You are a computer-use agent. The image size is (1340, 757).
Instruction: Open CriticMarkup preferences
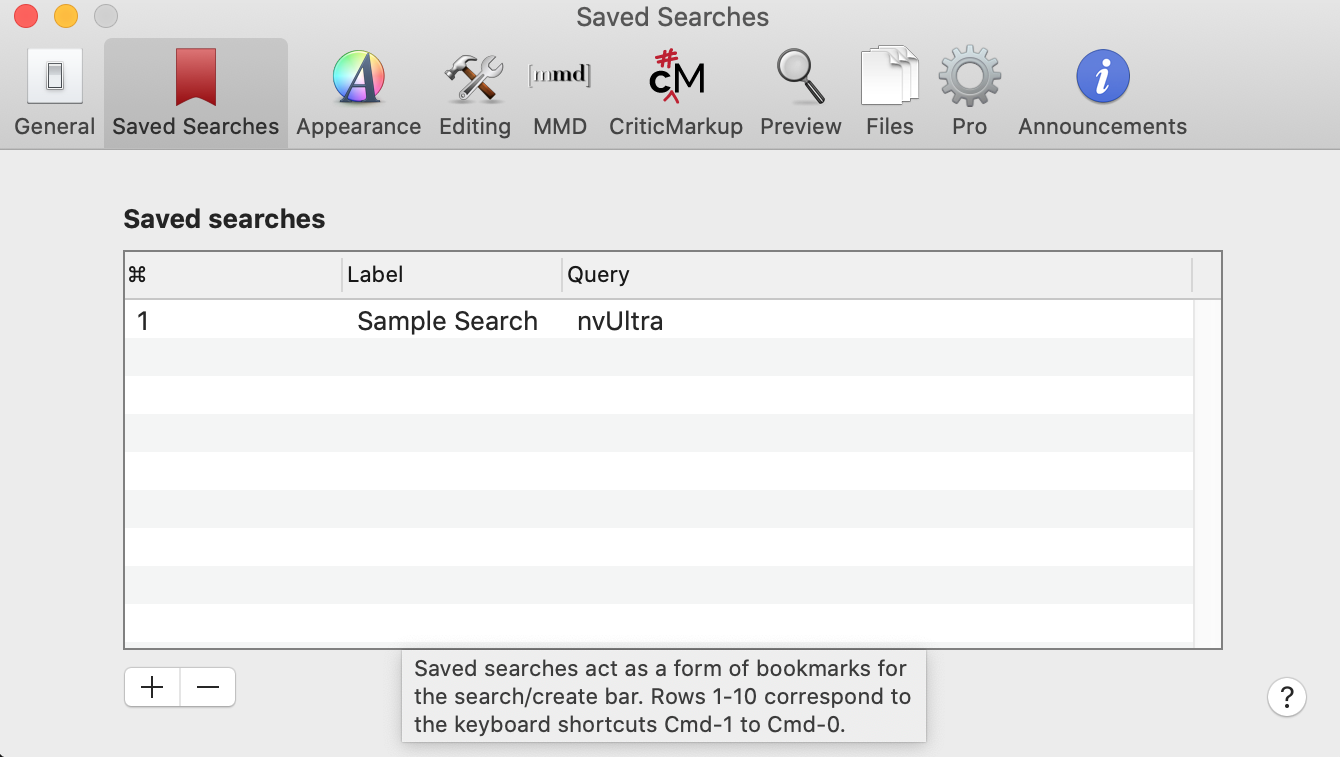(x=676, y=93)
